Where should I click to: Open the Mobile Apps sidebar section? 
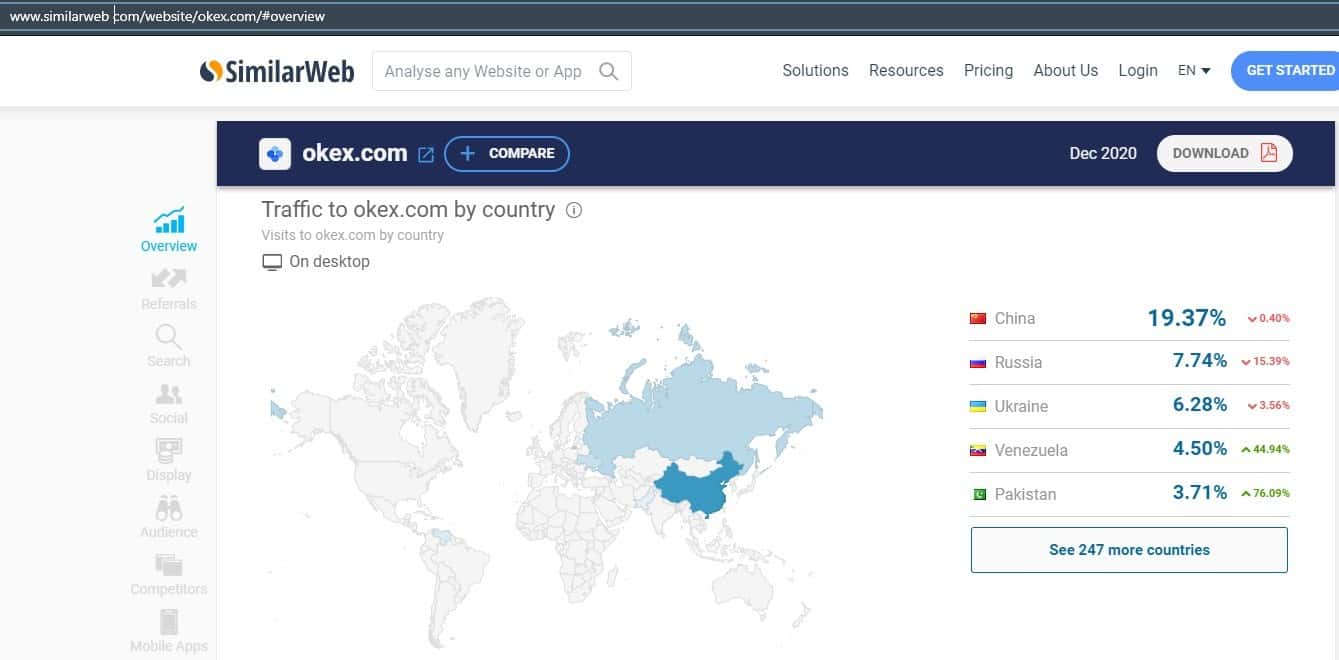tap(169, 632)
